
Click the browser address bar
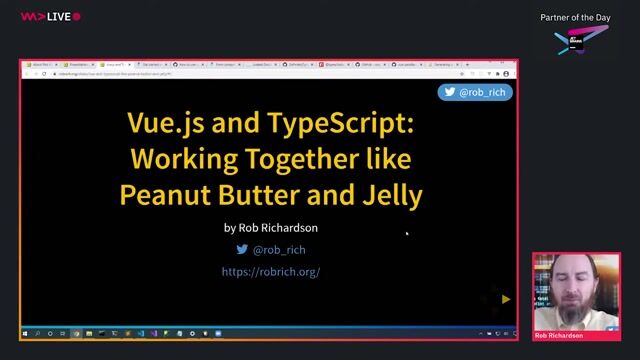pyautogui.click(x=257, y=74)
